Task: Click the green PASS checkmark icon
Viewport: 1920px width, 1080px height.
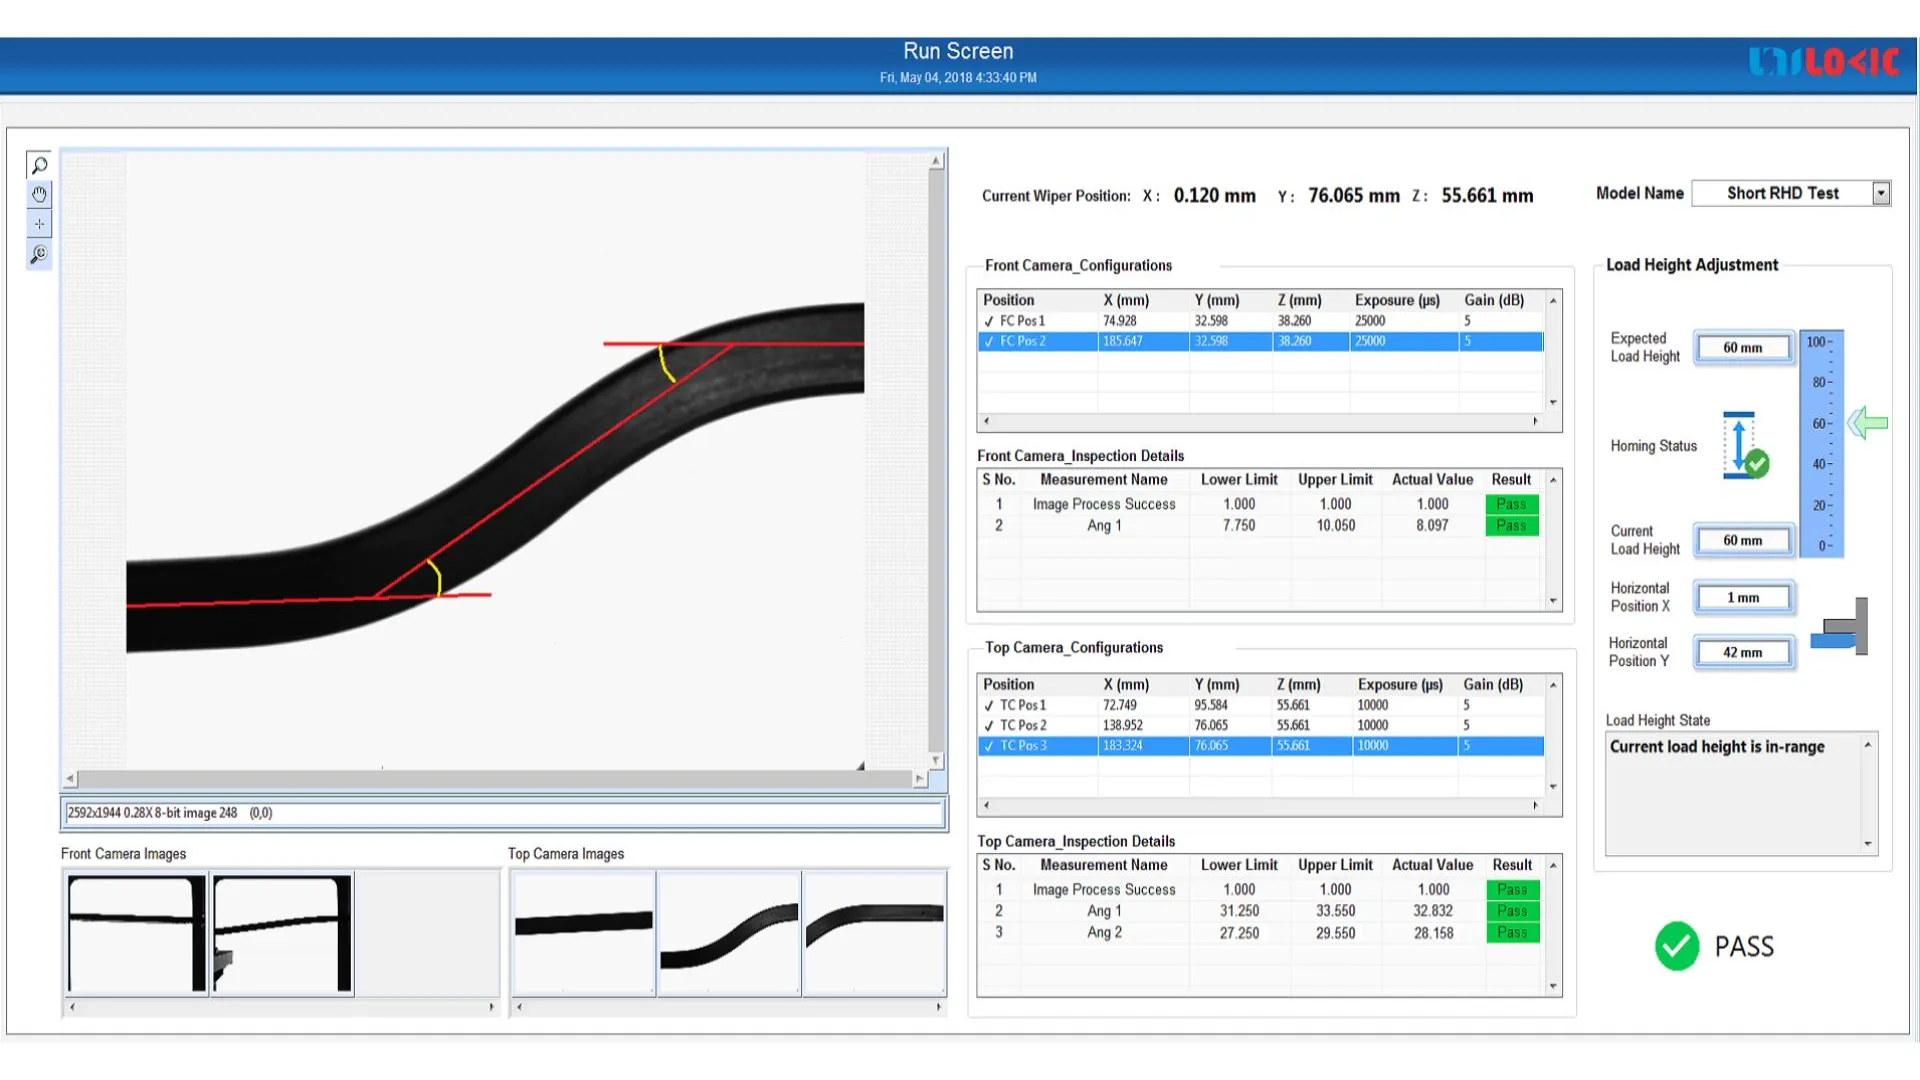Action: point(1677,946)
